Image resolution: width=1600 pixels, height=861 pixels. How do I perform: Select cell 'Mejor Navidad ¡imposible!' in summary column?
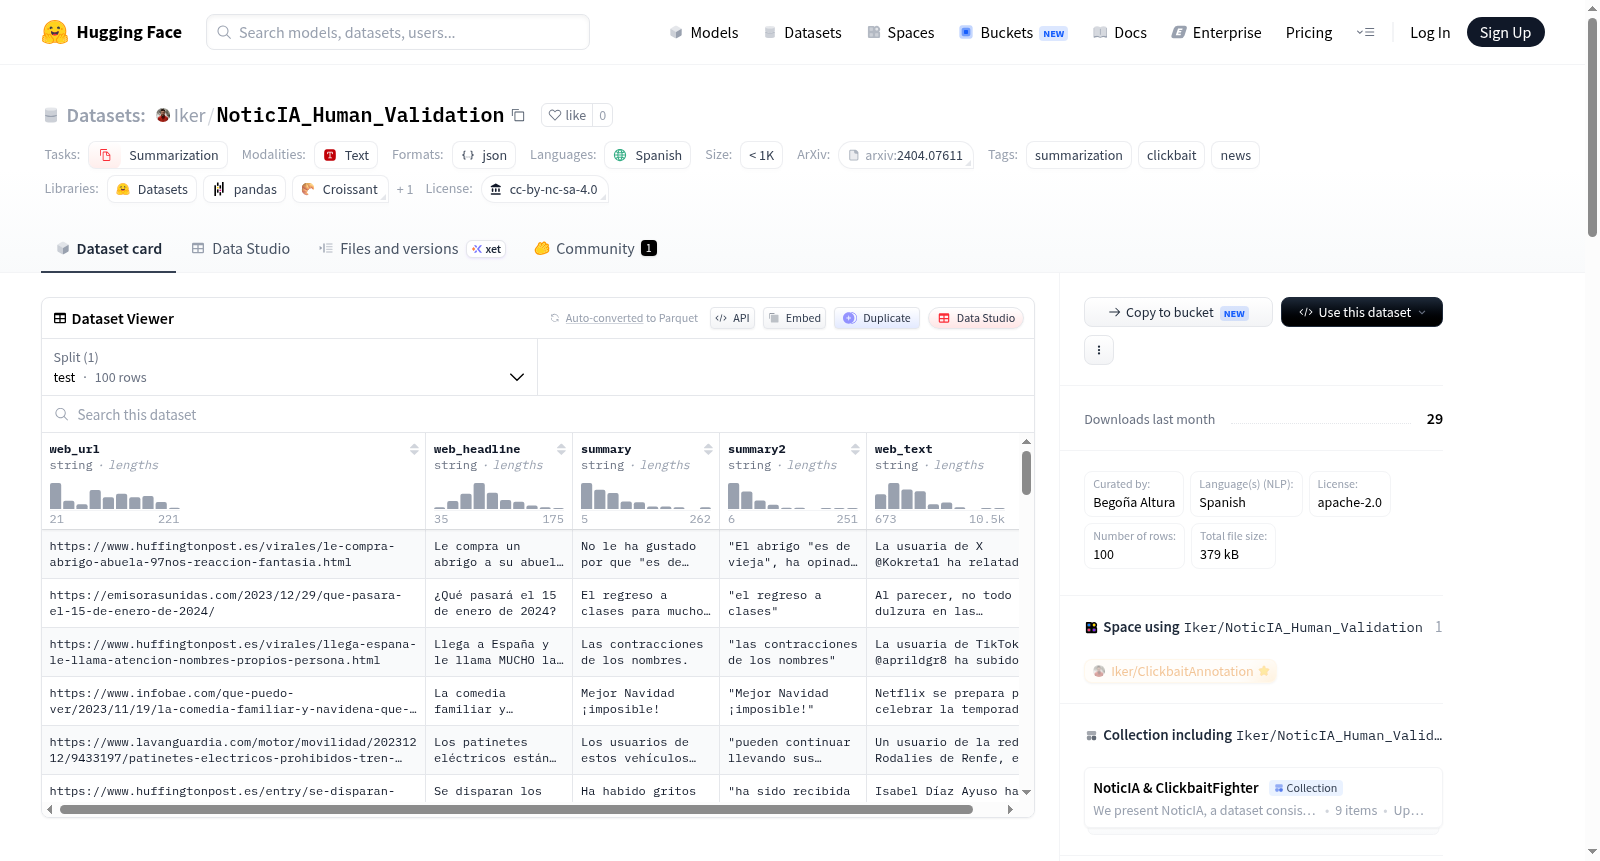coord(646,701)
